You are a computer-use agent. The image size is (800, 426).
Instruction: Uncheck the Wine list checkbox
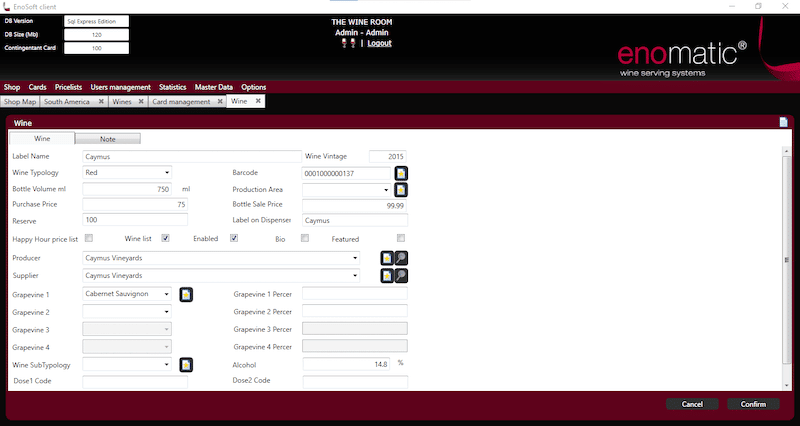[165, 238]
